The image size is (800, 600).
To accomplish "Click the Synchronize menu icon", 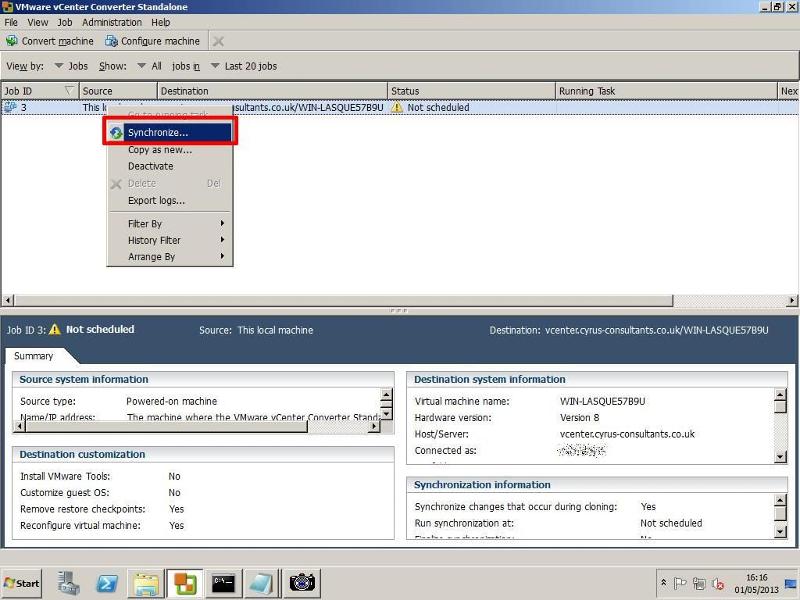I will click(116, 133).
